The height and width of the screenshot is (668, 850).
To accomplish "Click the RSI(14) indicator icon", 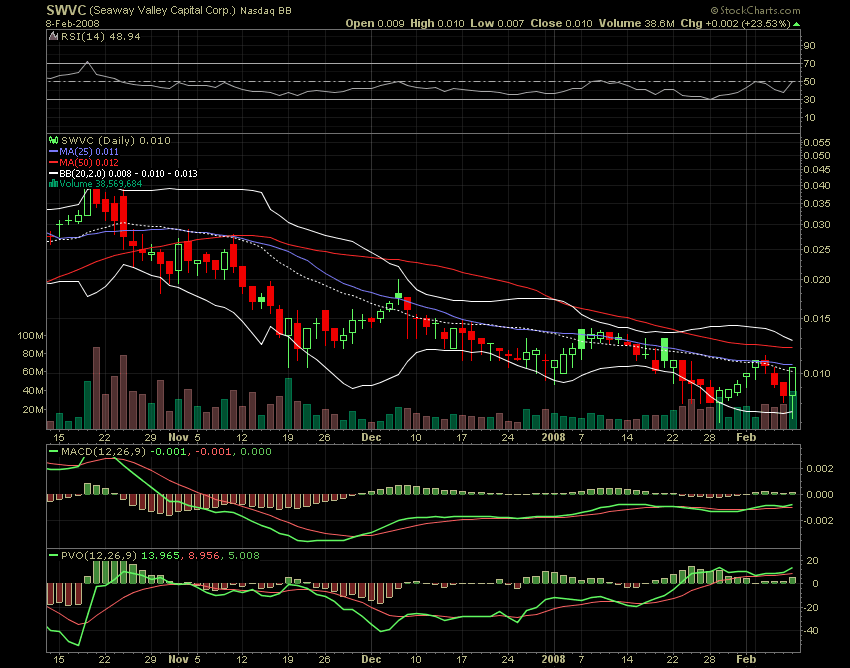I will tap(53, 36).
